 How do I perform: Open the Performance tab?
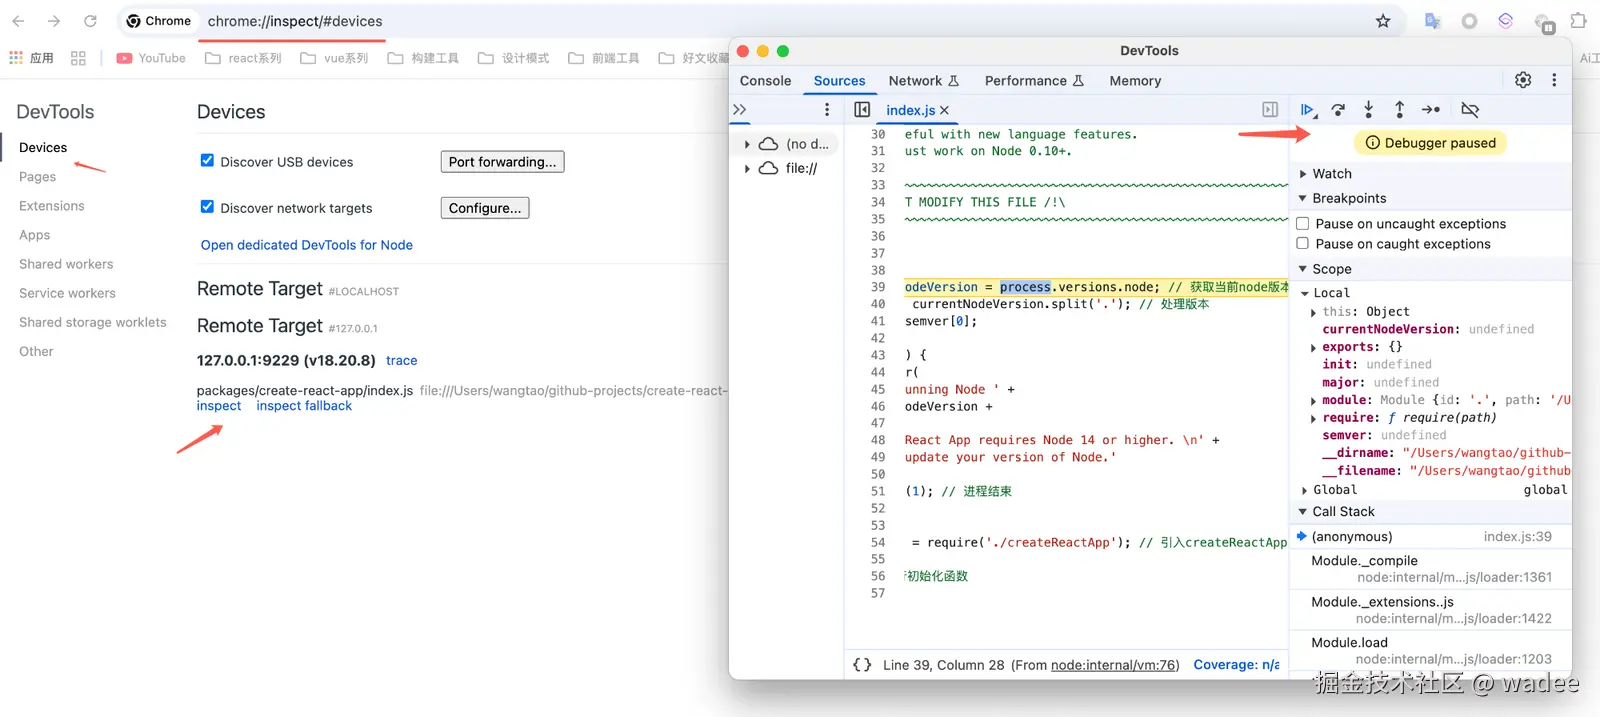(1034, 81)
